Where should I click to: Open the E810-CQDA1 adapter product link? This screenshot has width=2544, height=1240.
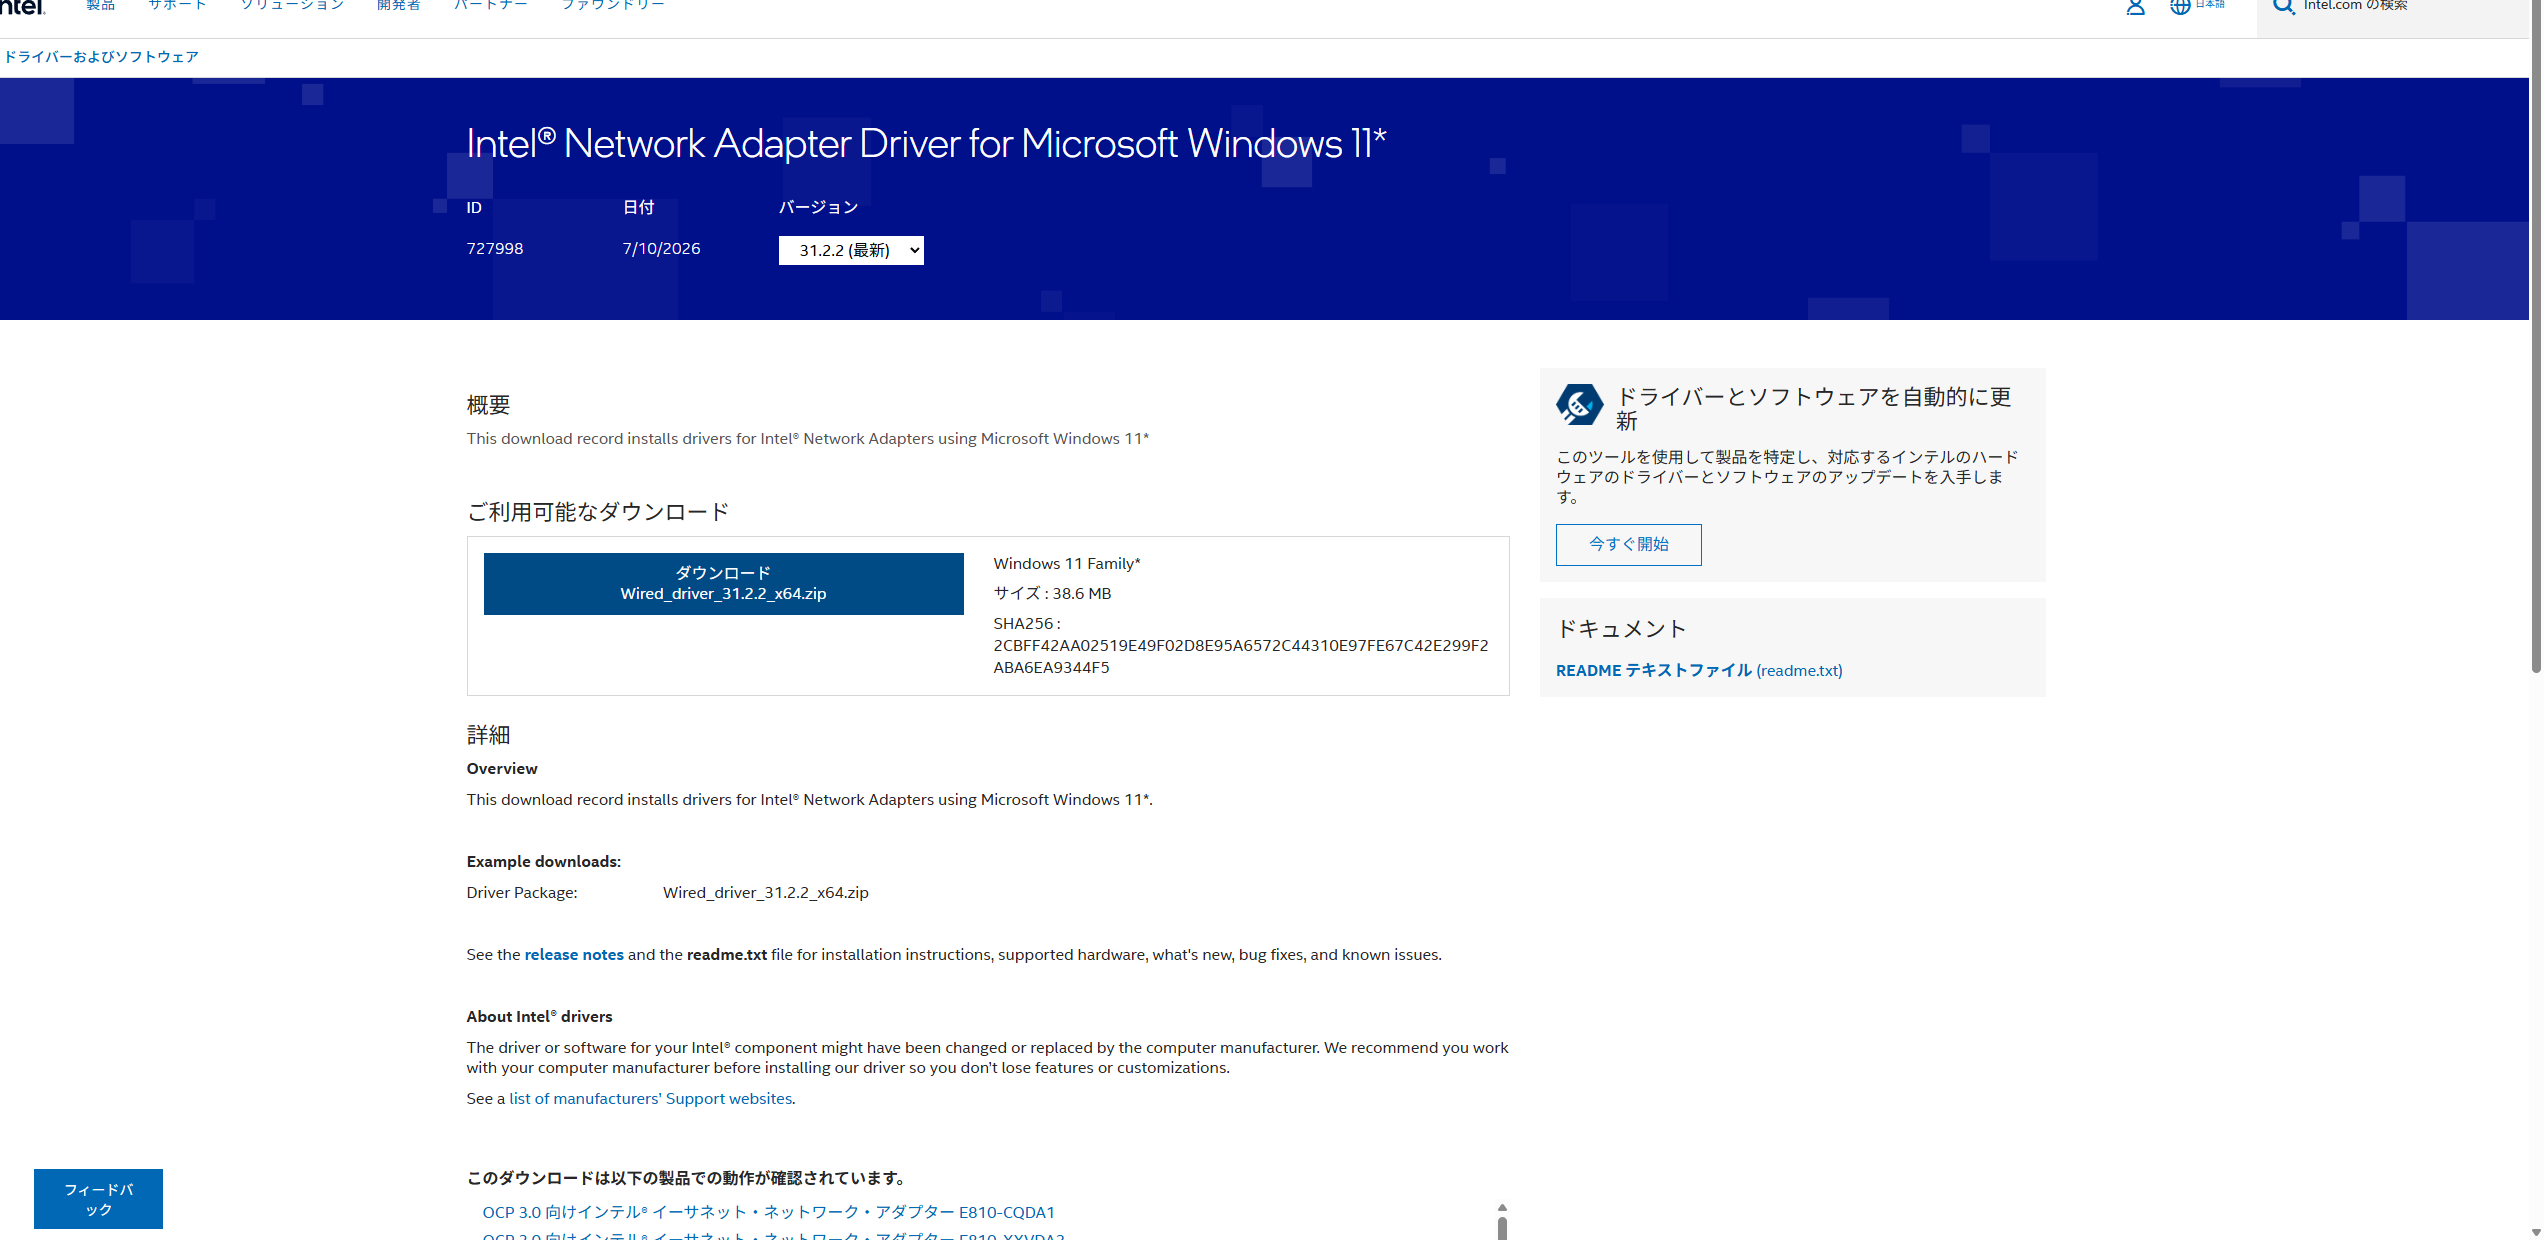[x=769, y=1212]
